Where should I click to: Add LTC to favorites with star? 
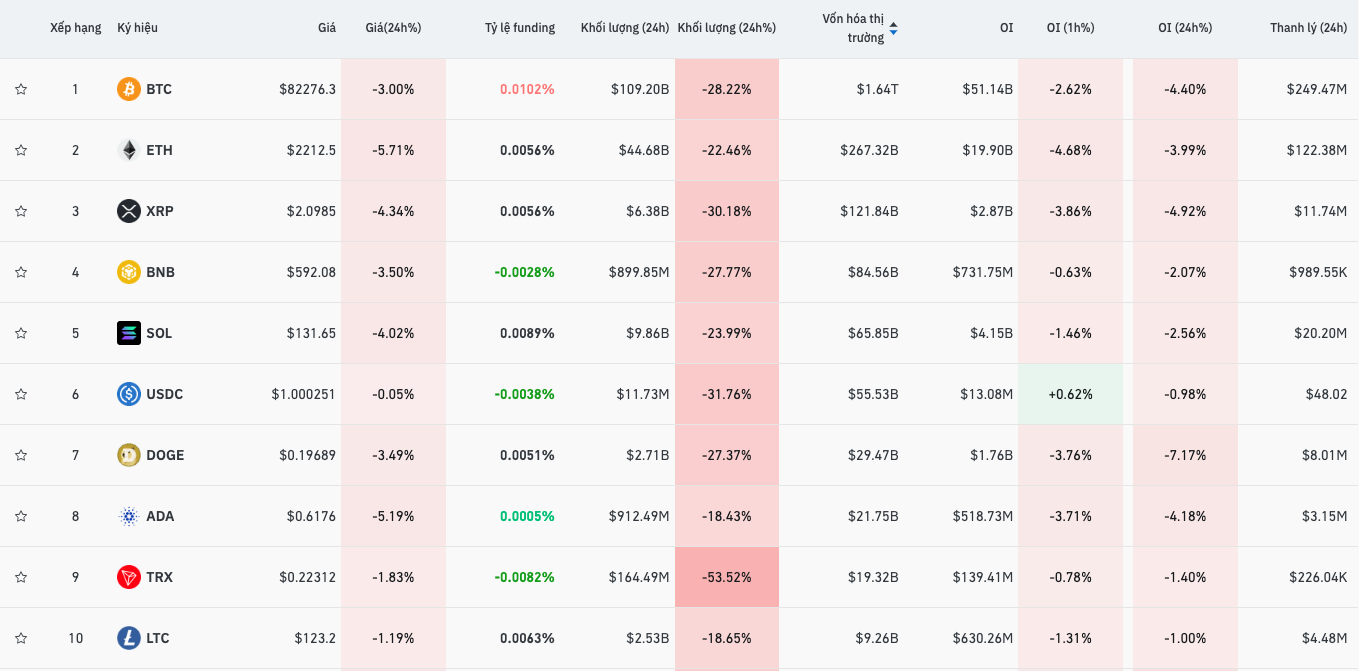click(x=21, y=638)
